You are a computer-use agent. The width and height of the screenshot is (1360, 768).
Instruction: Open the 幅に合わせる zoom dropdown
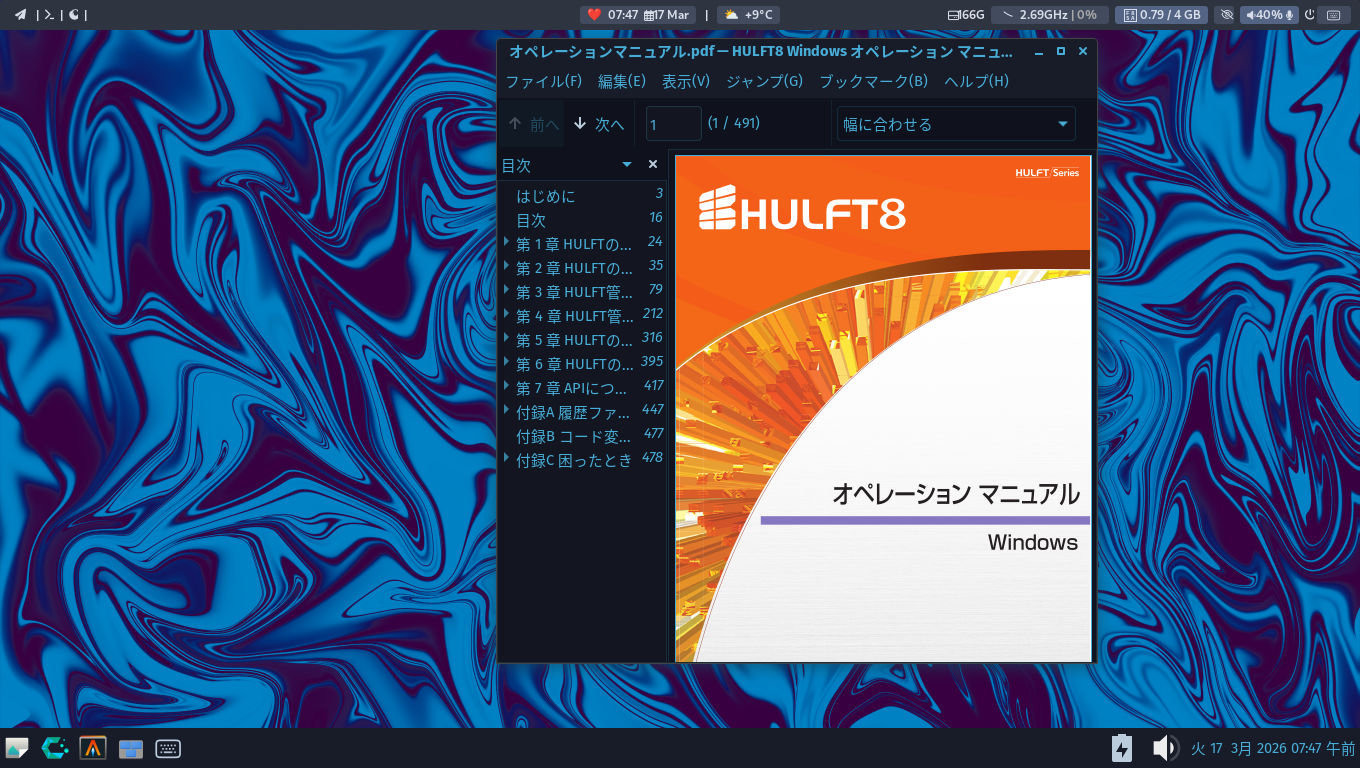click(956, 124)
